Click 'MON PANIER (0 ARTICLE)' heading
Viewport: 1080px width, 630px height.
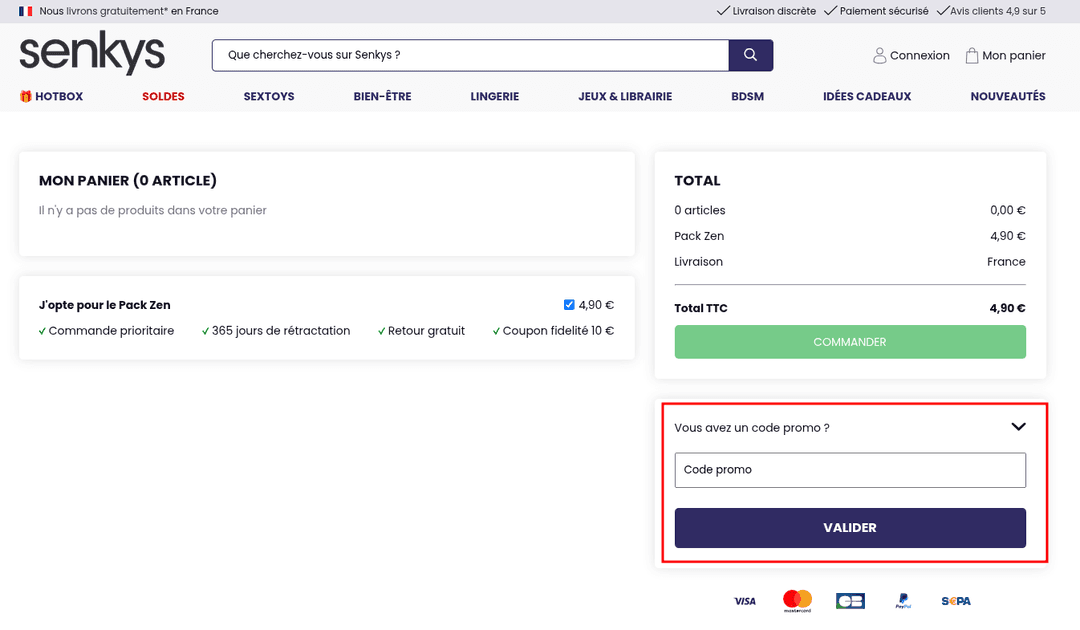pos(127,180)
